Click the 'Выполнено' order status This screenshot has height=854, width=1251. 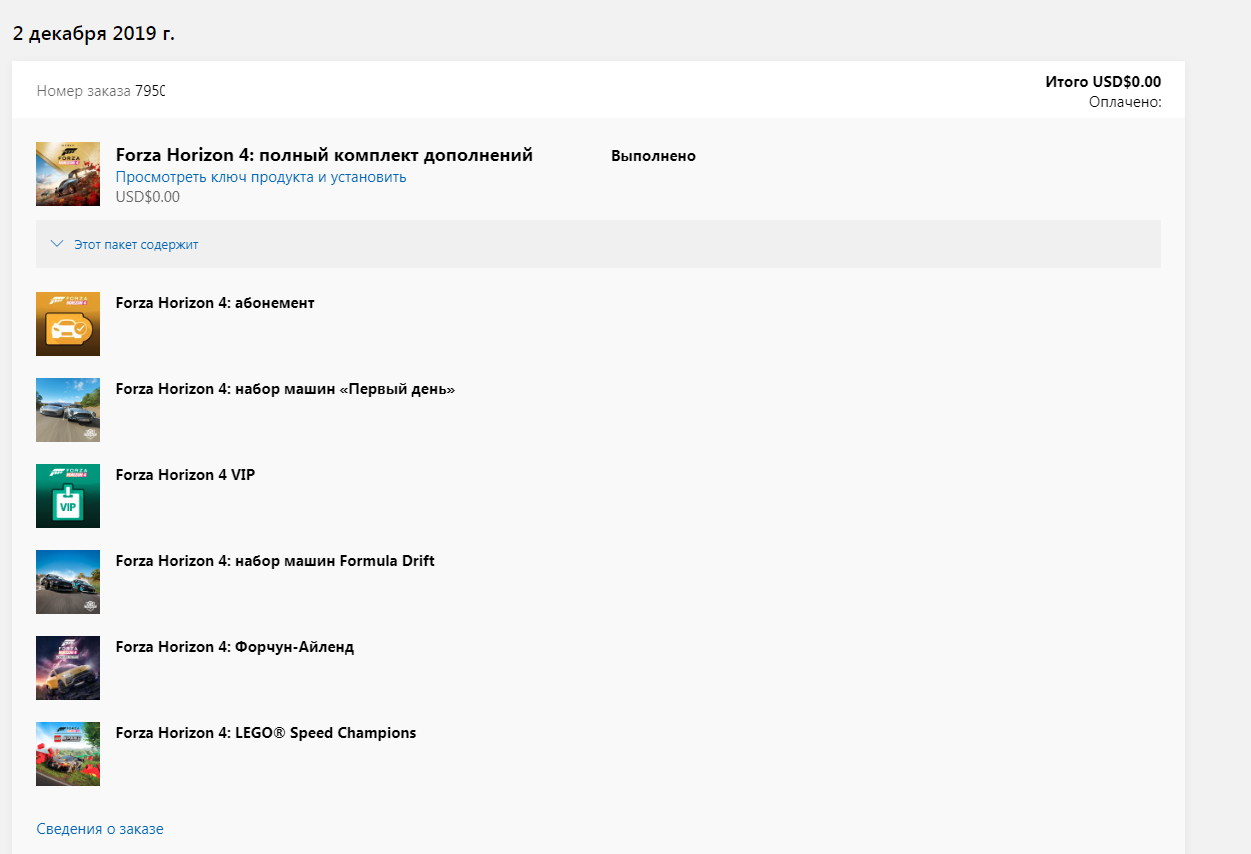(653, 156)
